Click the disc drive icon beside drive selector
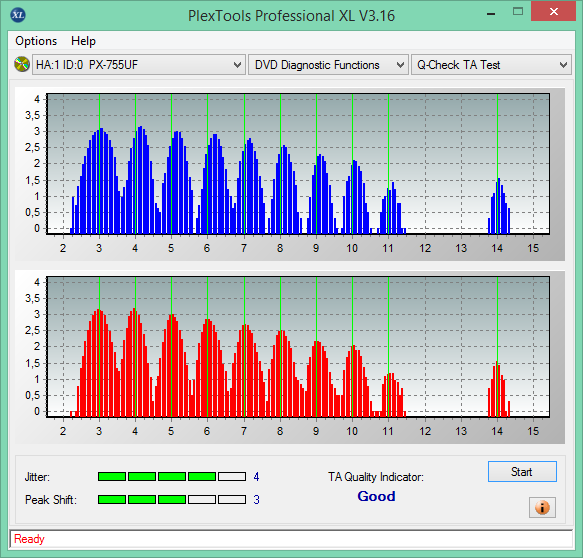This screenshot has height=558, width=583. point(22,64)
